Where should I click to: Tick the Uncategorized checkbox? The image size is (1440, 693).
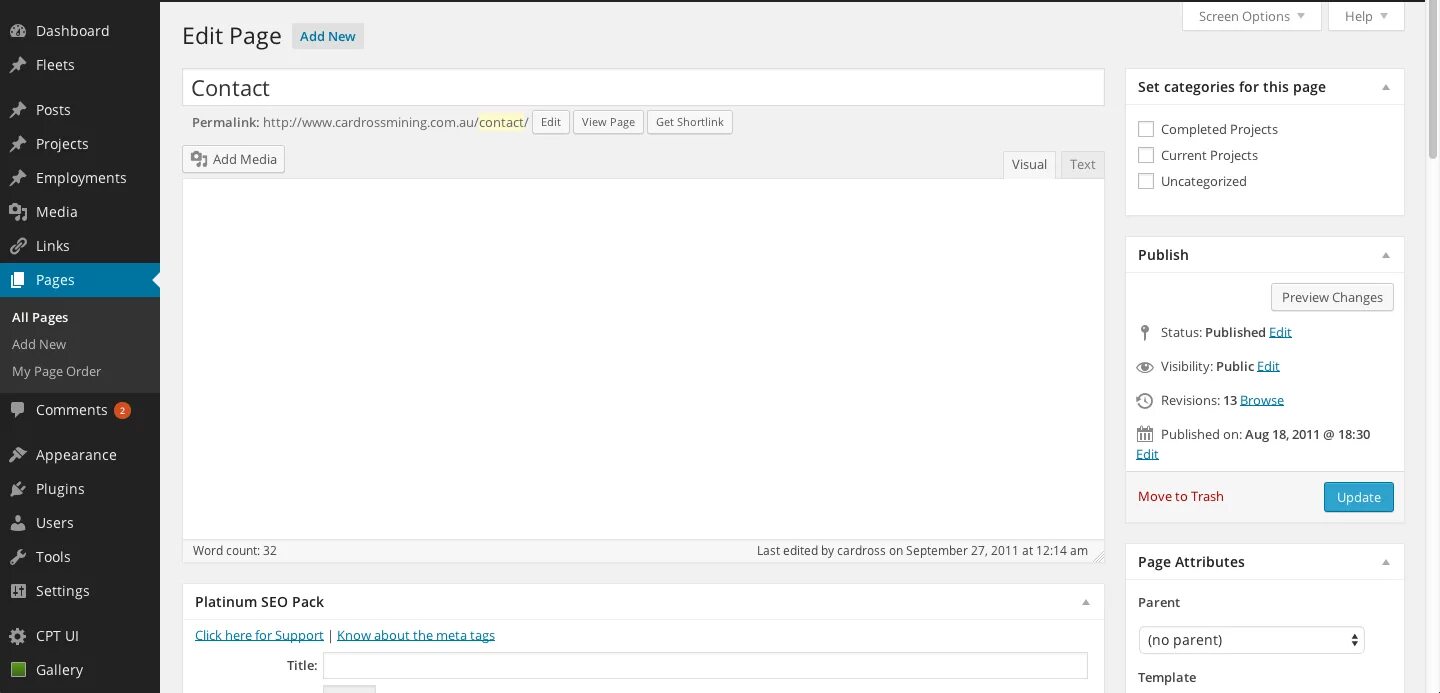tap(1146, 181)
